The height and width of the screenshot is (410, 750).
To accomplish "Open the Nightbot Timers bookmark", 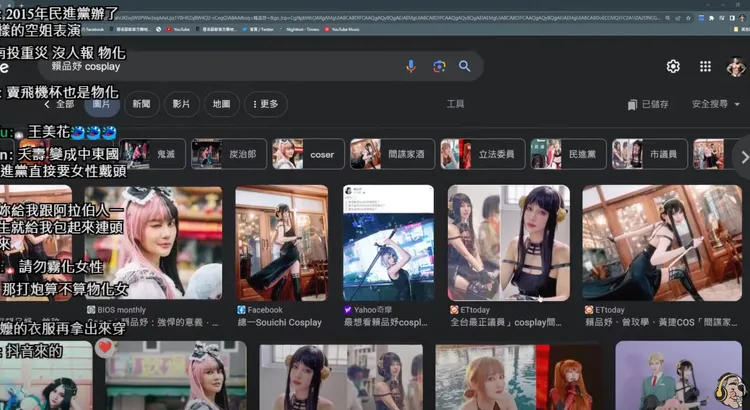I will [x=299, y=29].
